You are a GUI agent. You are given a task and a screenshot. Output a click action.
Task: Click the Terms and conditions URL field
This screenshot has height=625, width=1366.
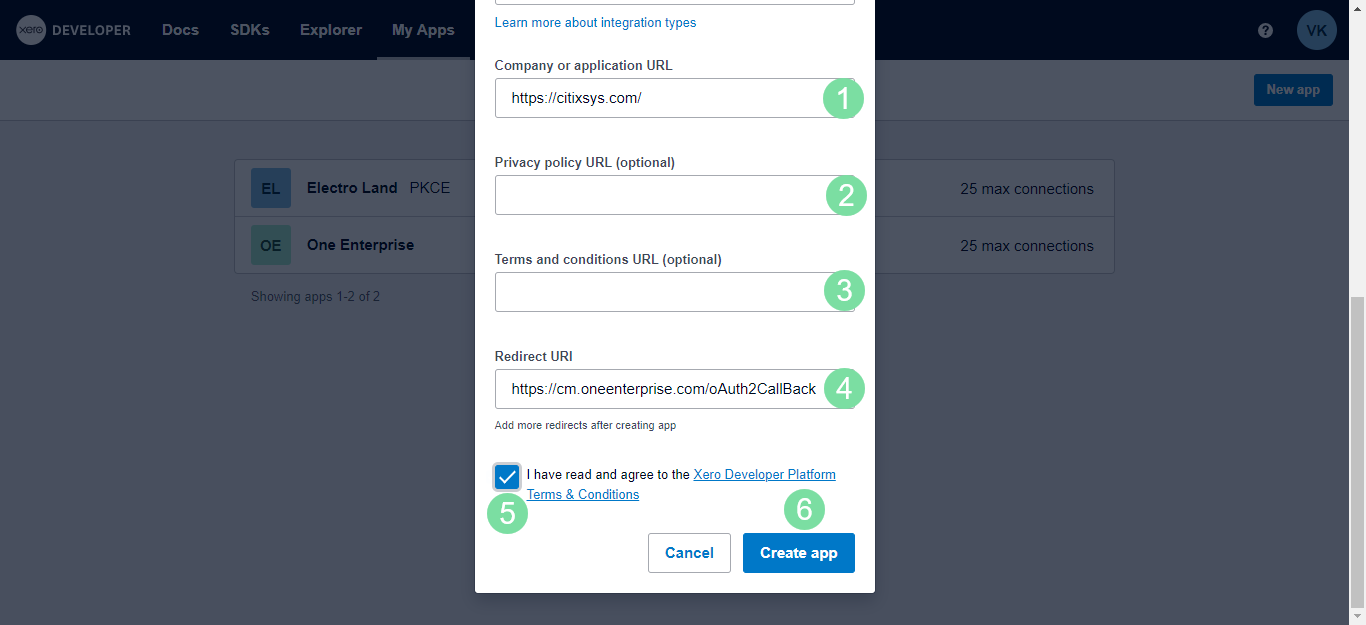coord(660,292)
